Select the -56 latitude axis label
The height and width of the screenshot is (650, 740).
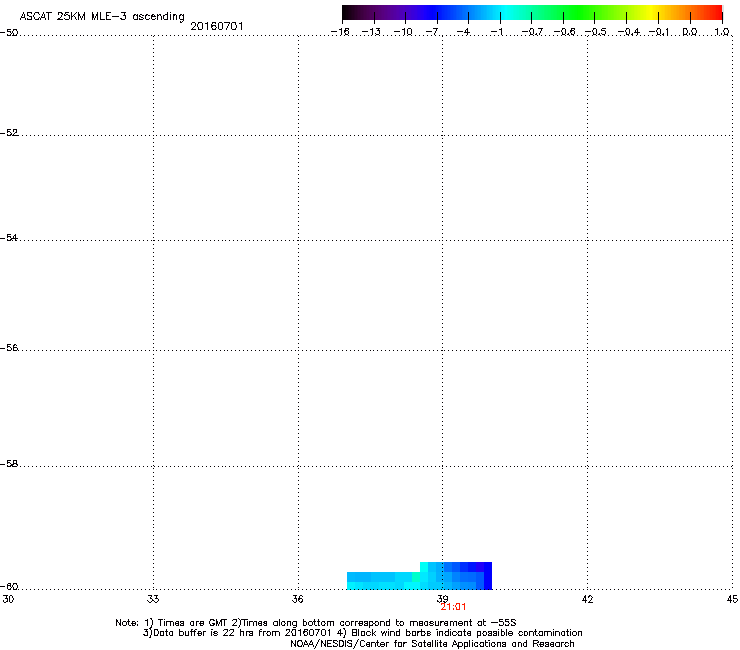(x=9, y=348)
